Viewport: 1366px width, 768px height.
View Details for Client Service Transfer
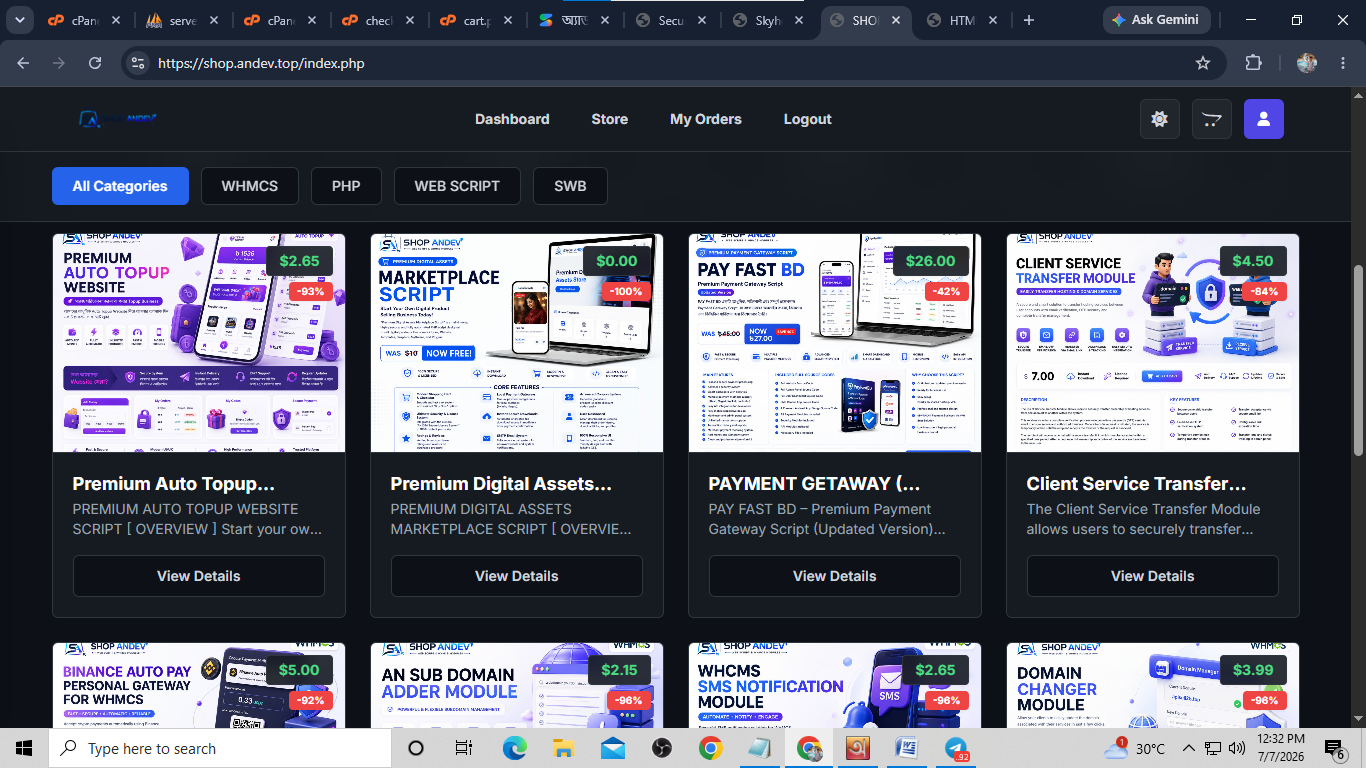(1153, 576)
